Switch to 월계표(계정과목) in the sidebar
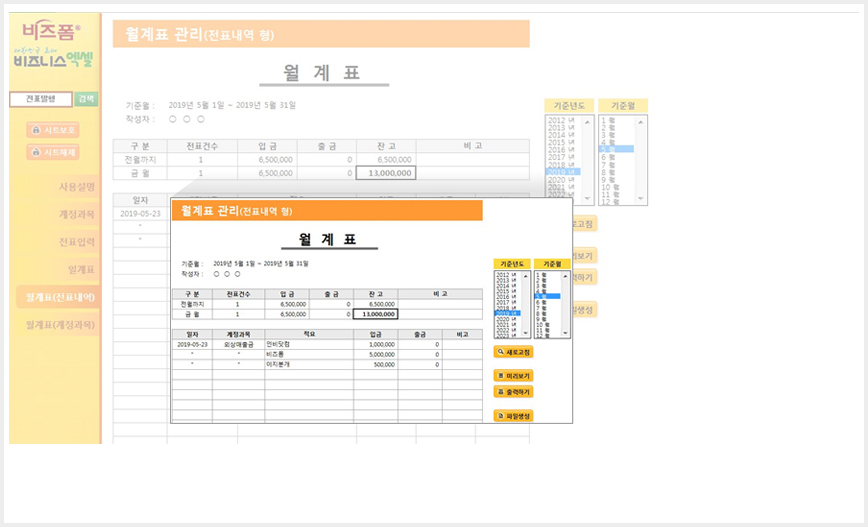The width and height of the screenshot is (868, 527). click(60, 324)
